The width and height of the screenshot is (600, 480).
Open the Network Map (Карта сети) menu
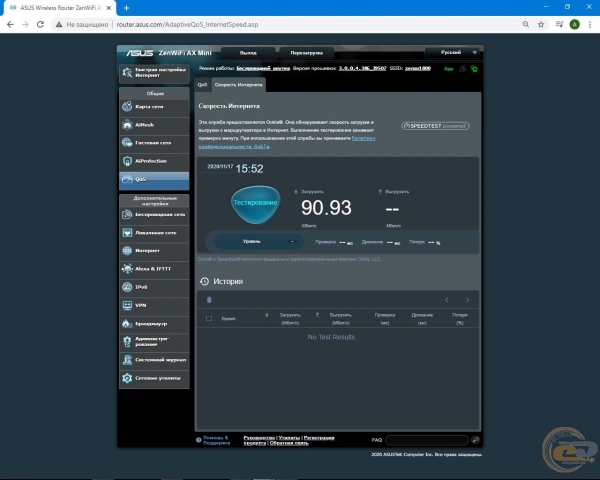pyautogui.click(x=154, y=107)
